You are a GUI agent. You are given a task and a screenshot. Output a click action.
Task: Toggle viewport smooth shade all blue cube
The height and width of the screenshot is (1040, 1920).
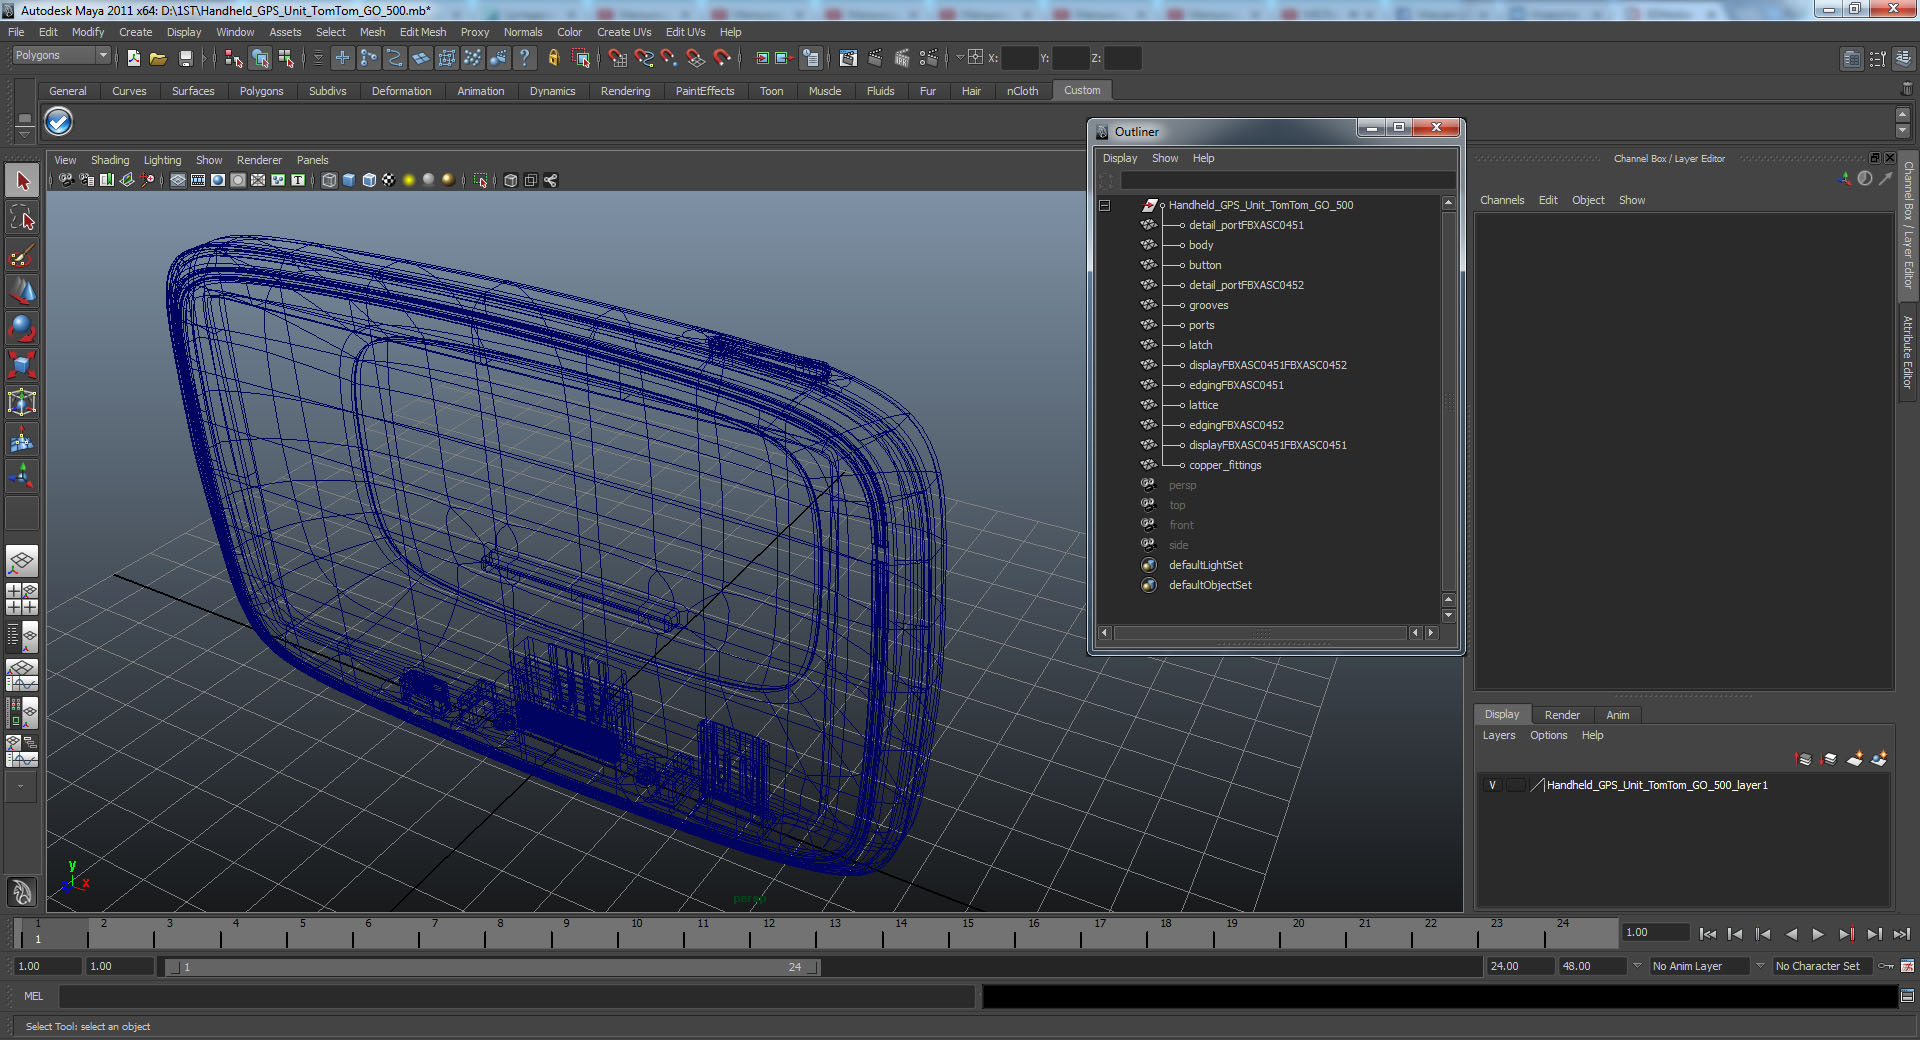pos(349,180)
